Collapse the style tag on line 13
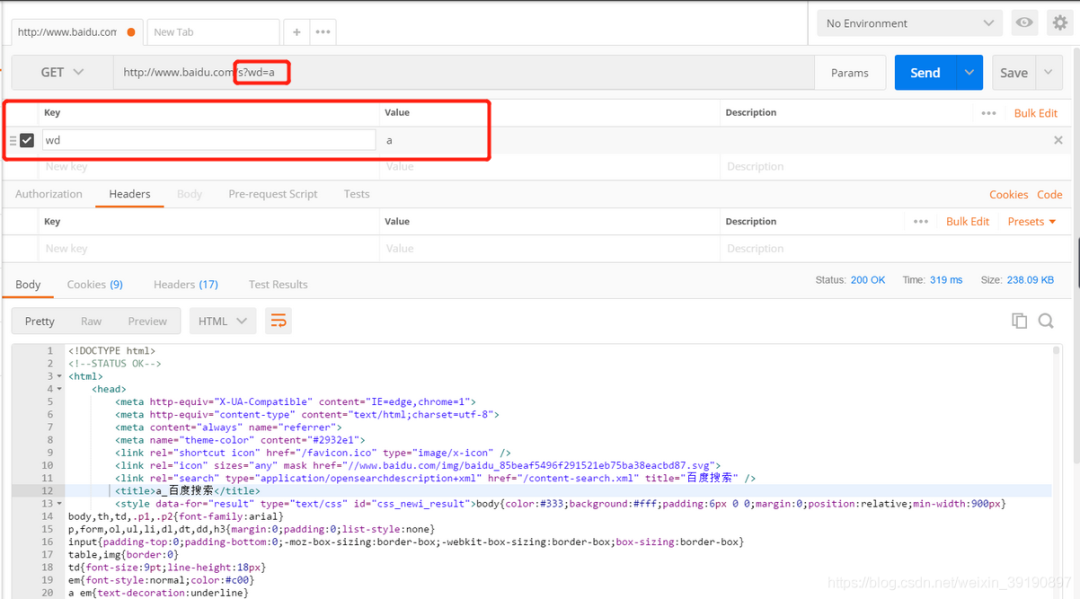The height and width of the screenshot is (599, 1080). [x=59, y=504]
